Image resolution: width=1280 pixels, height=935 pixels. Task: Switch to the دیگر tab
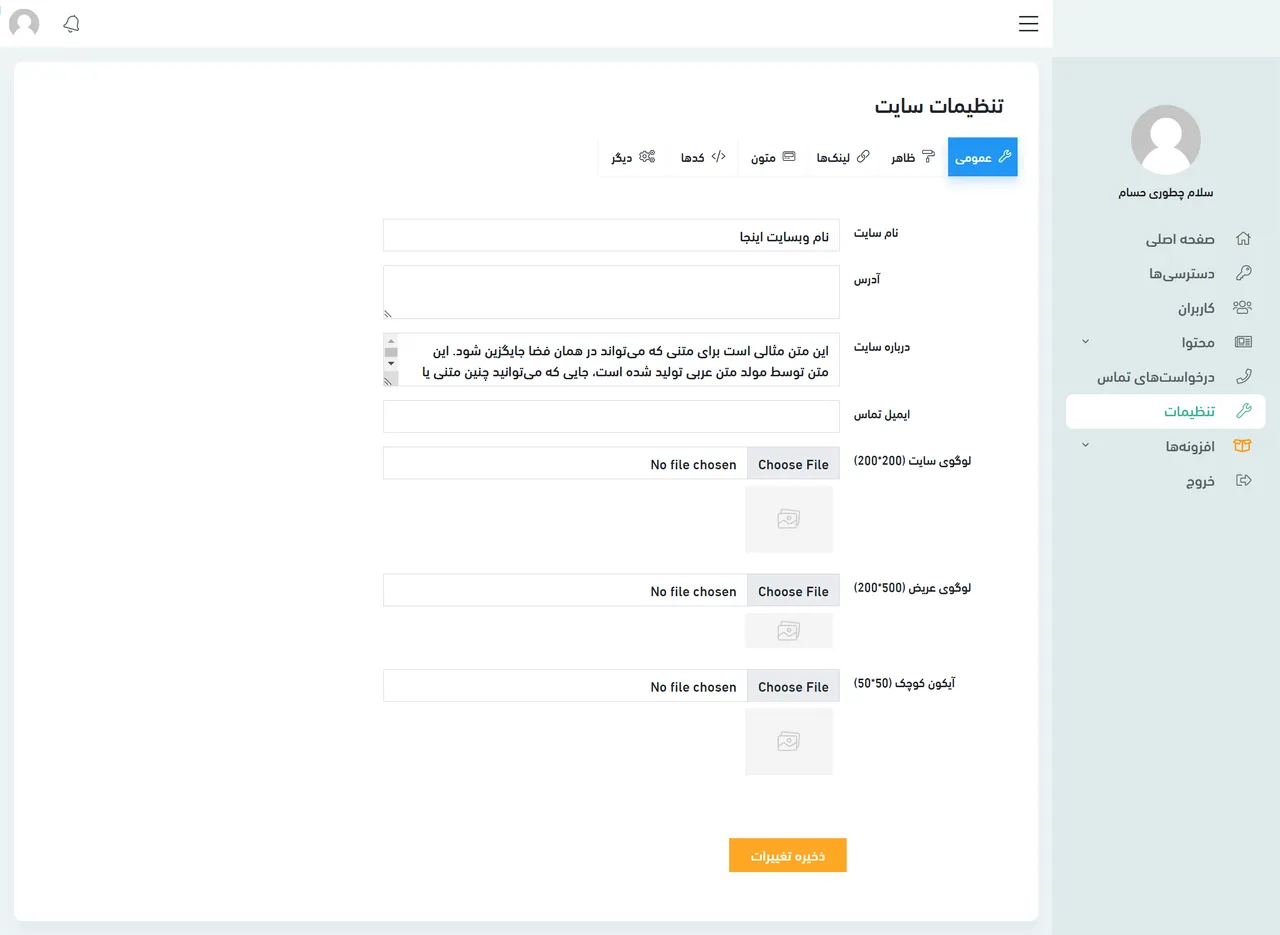coord(633,157)
